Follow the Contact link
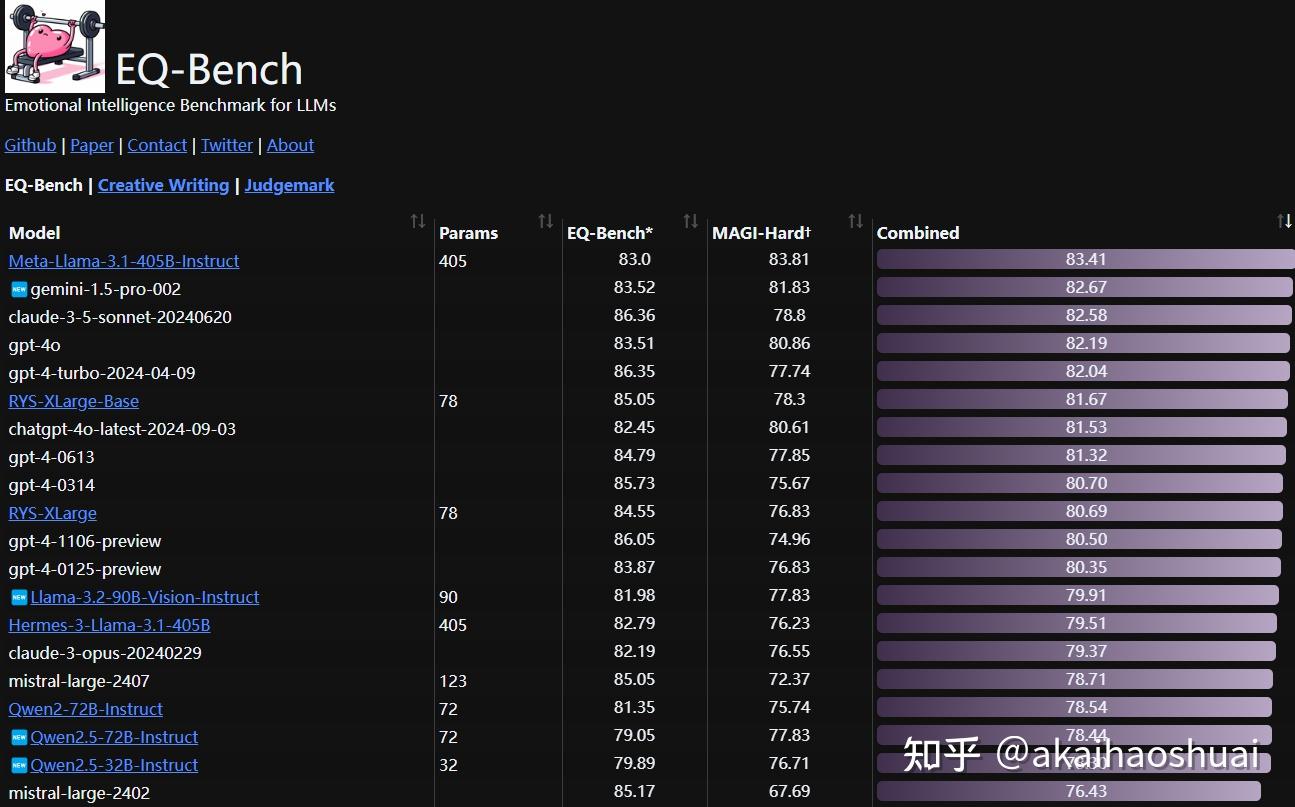The image size is (1295, 807). point(157,145)
